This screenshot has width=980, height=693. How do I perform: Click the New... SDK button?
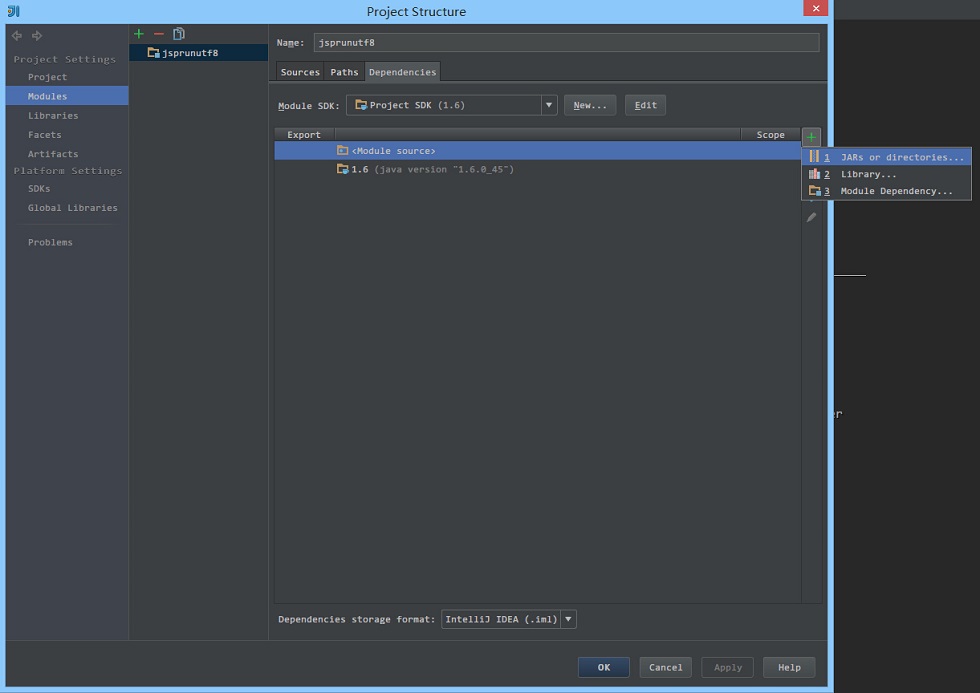590,105
